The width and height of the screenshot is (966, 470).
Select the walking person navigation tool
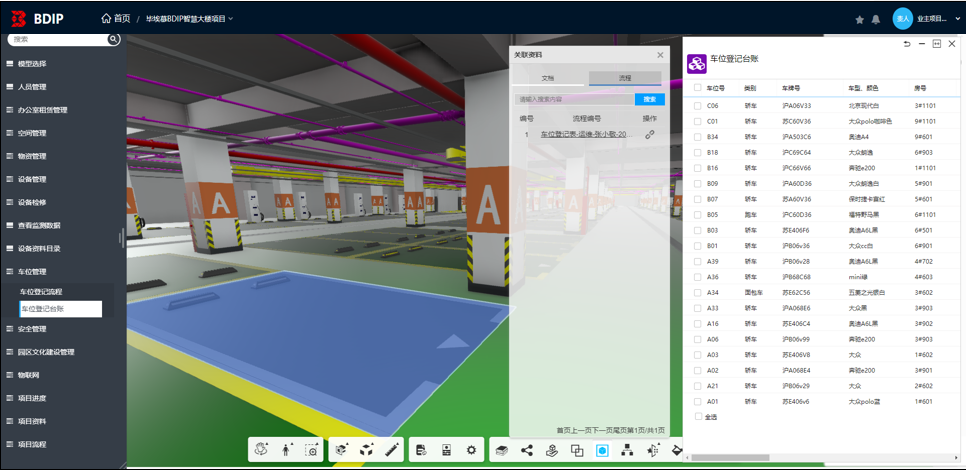tap(287, 450)
